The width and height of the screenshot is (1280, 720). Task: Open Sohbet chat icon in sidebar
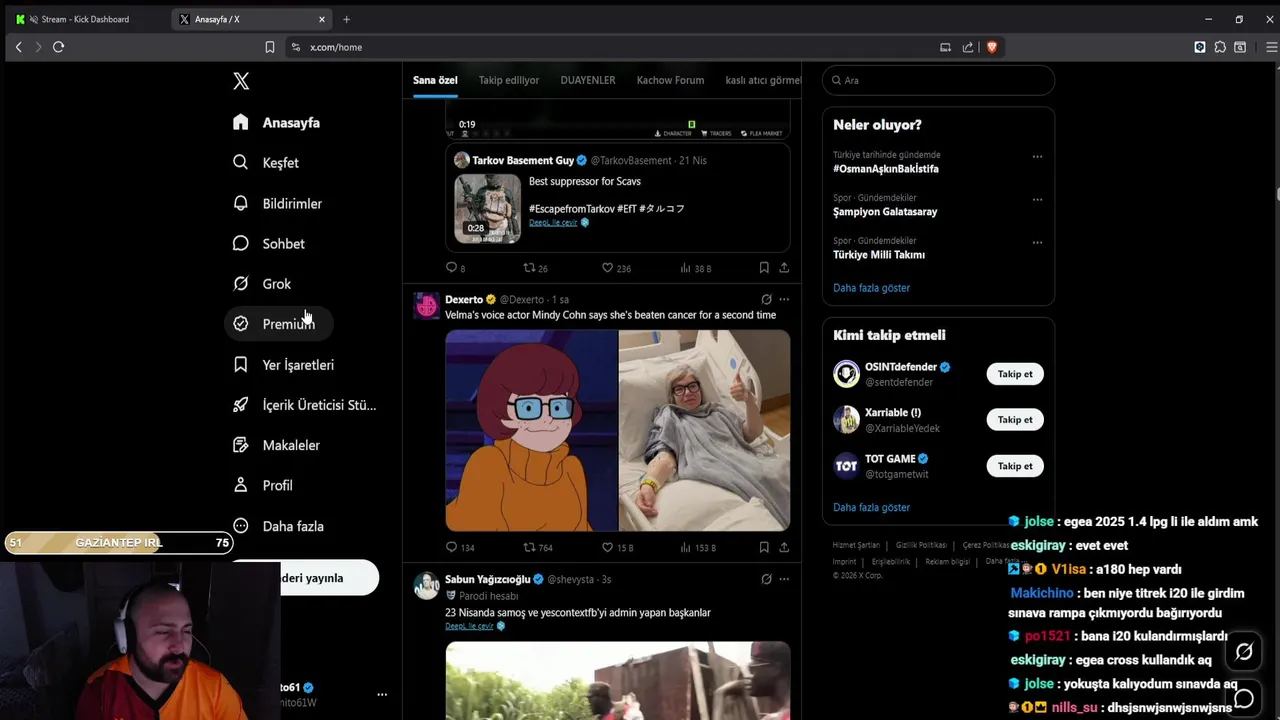[x=241, y=243]
